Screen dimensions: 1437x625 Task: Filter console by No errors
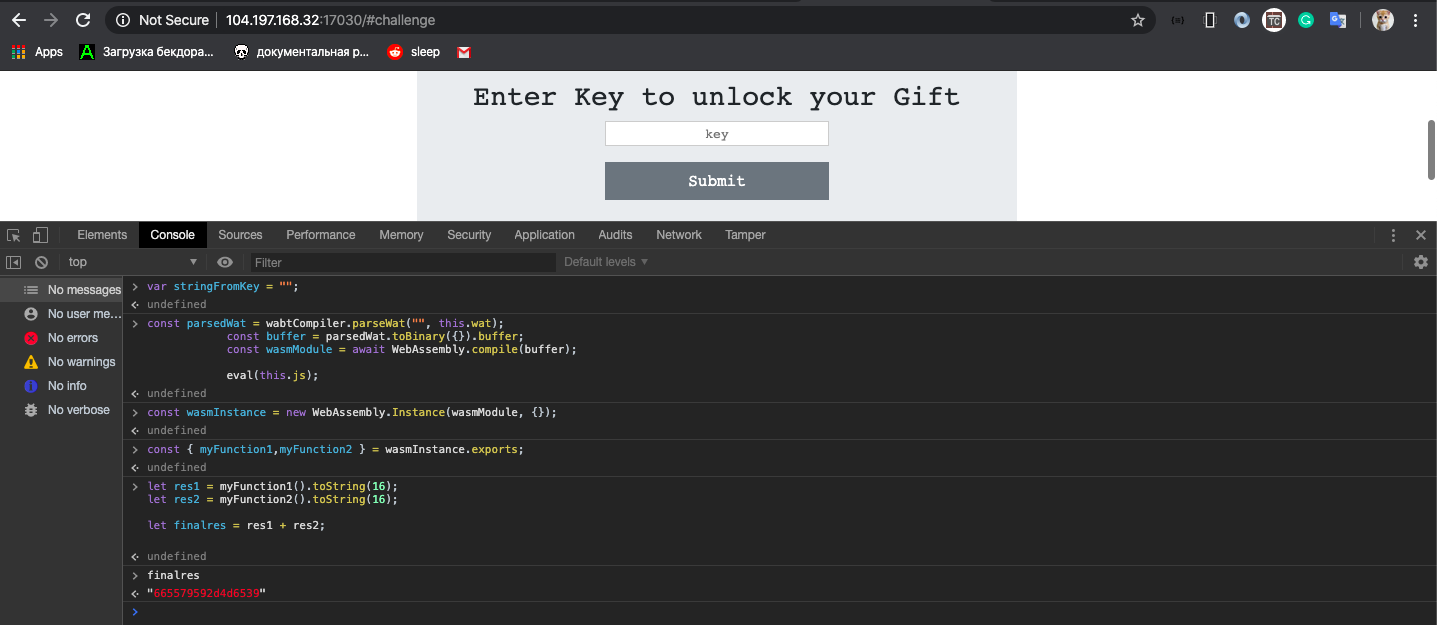point(73,338)
